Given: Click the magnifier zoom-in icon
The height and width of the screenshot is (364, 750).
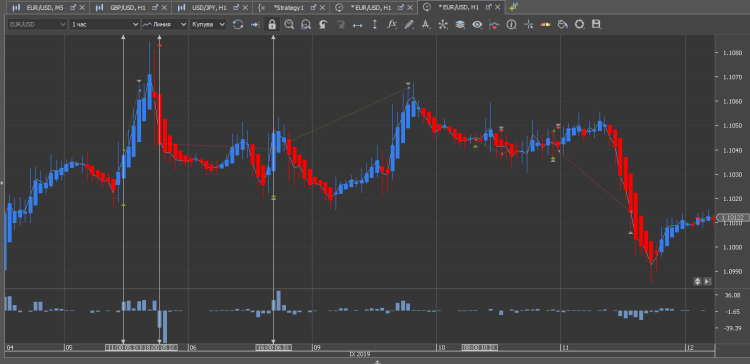Looking at the screenshot, I should [289, 24].
